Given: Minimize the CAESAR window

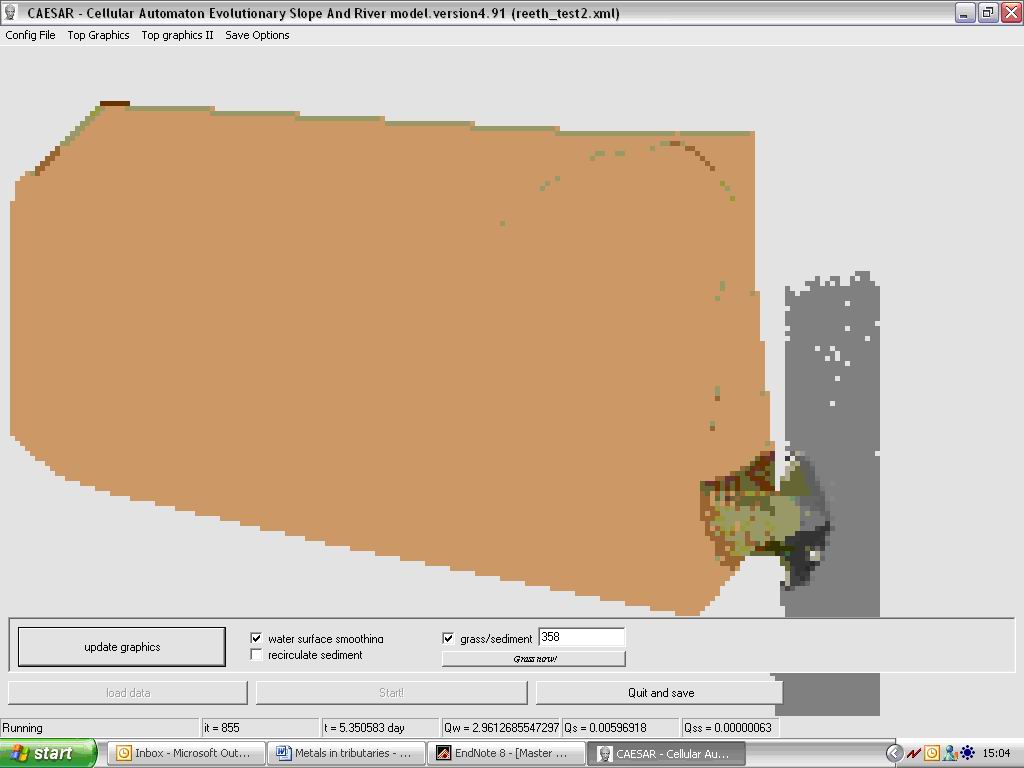Looking at the screenshot, I should [x=965, y=13].
